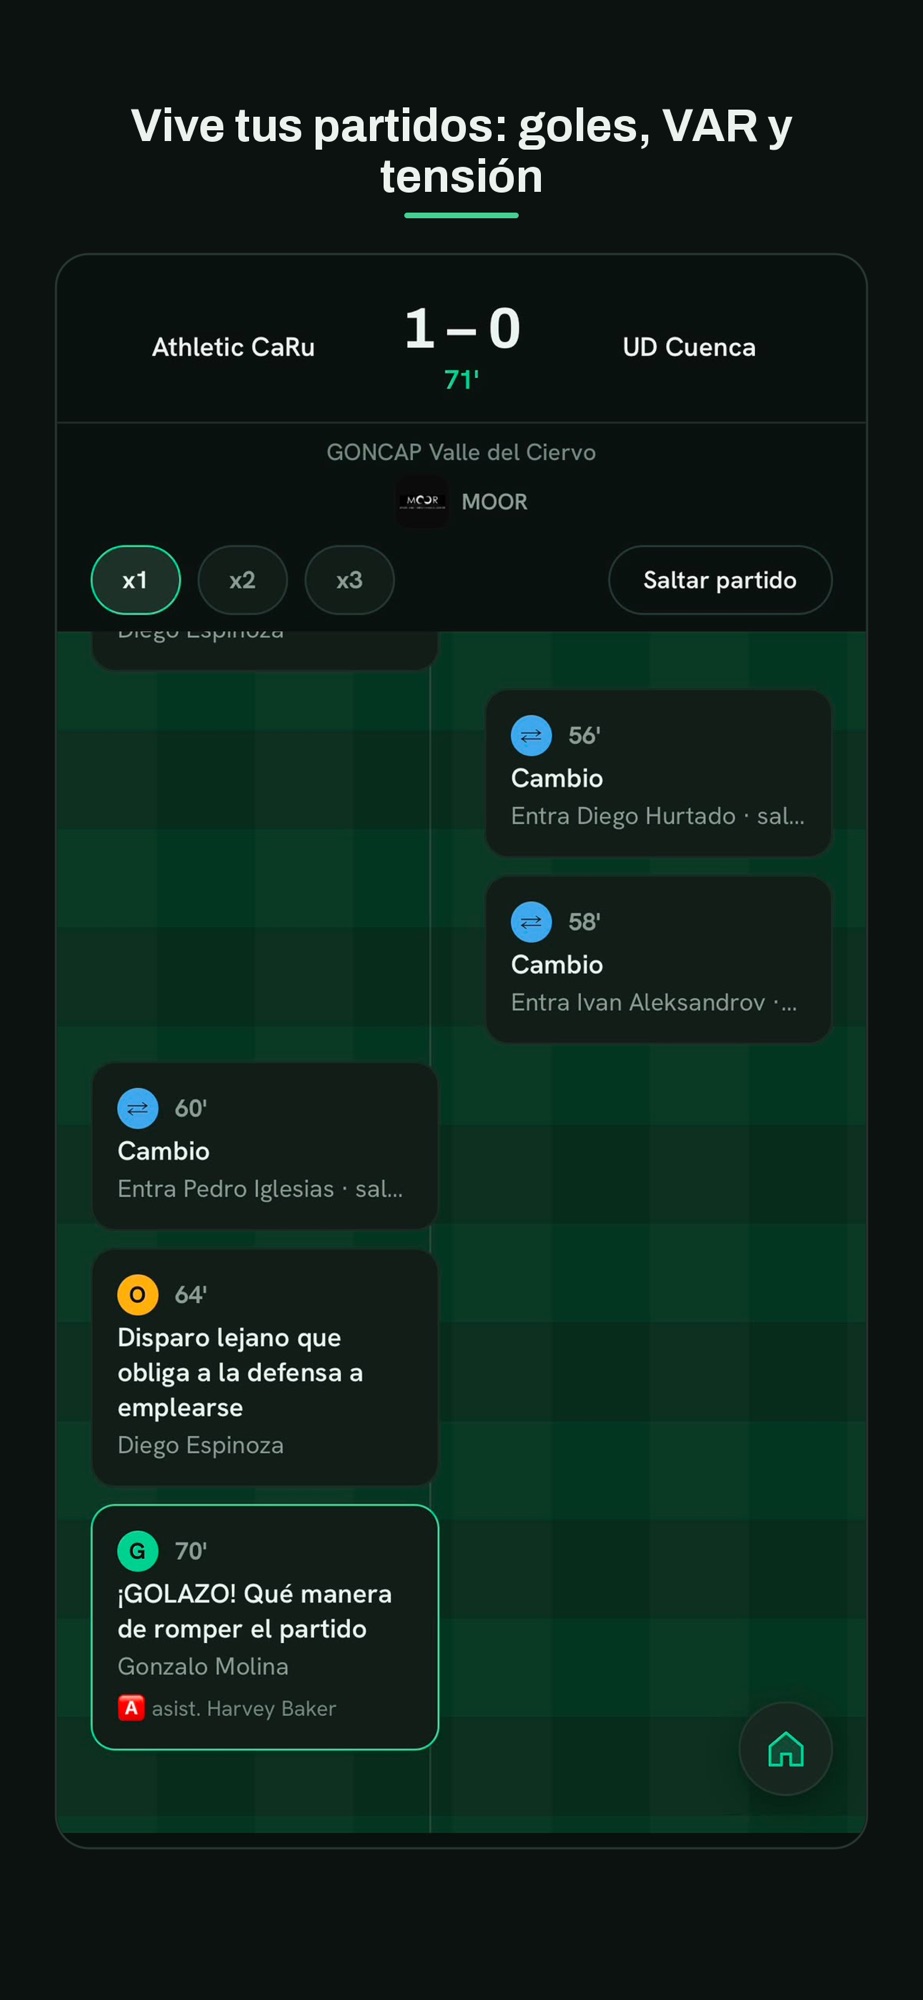Select x1 playback speed
This screenshot has height=2000, width=923.
pyautogui.click(x=136, y=580)
